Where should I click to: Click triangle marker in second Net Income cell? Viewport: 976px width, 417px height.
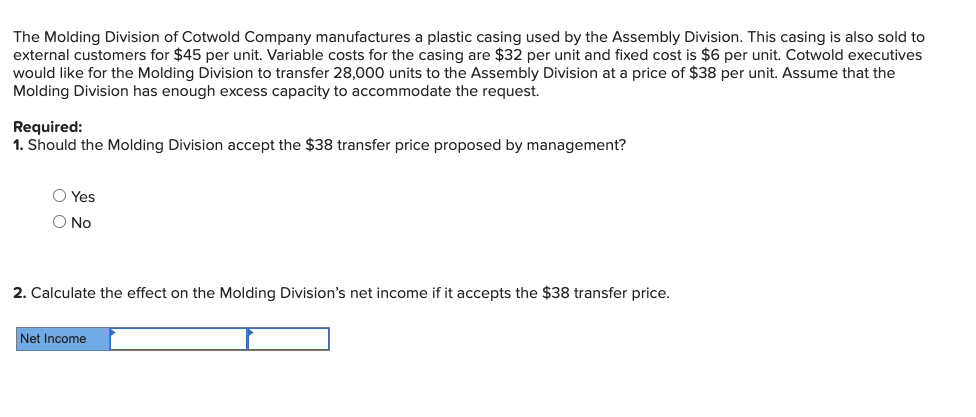(x=251, y=332)
